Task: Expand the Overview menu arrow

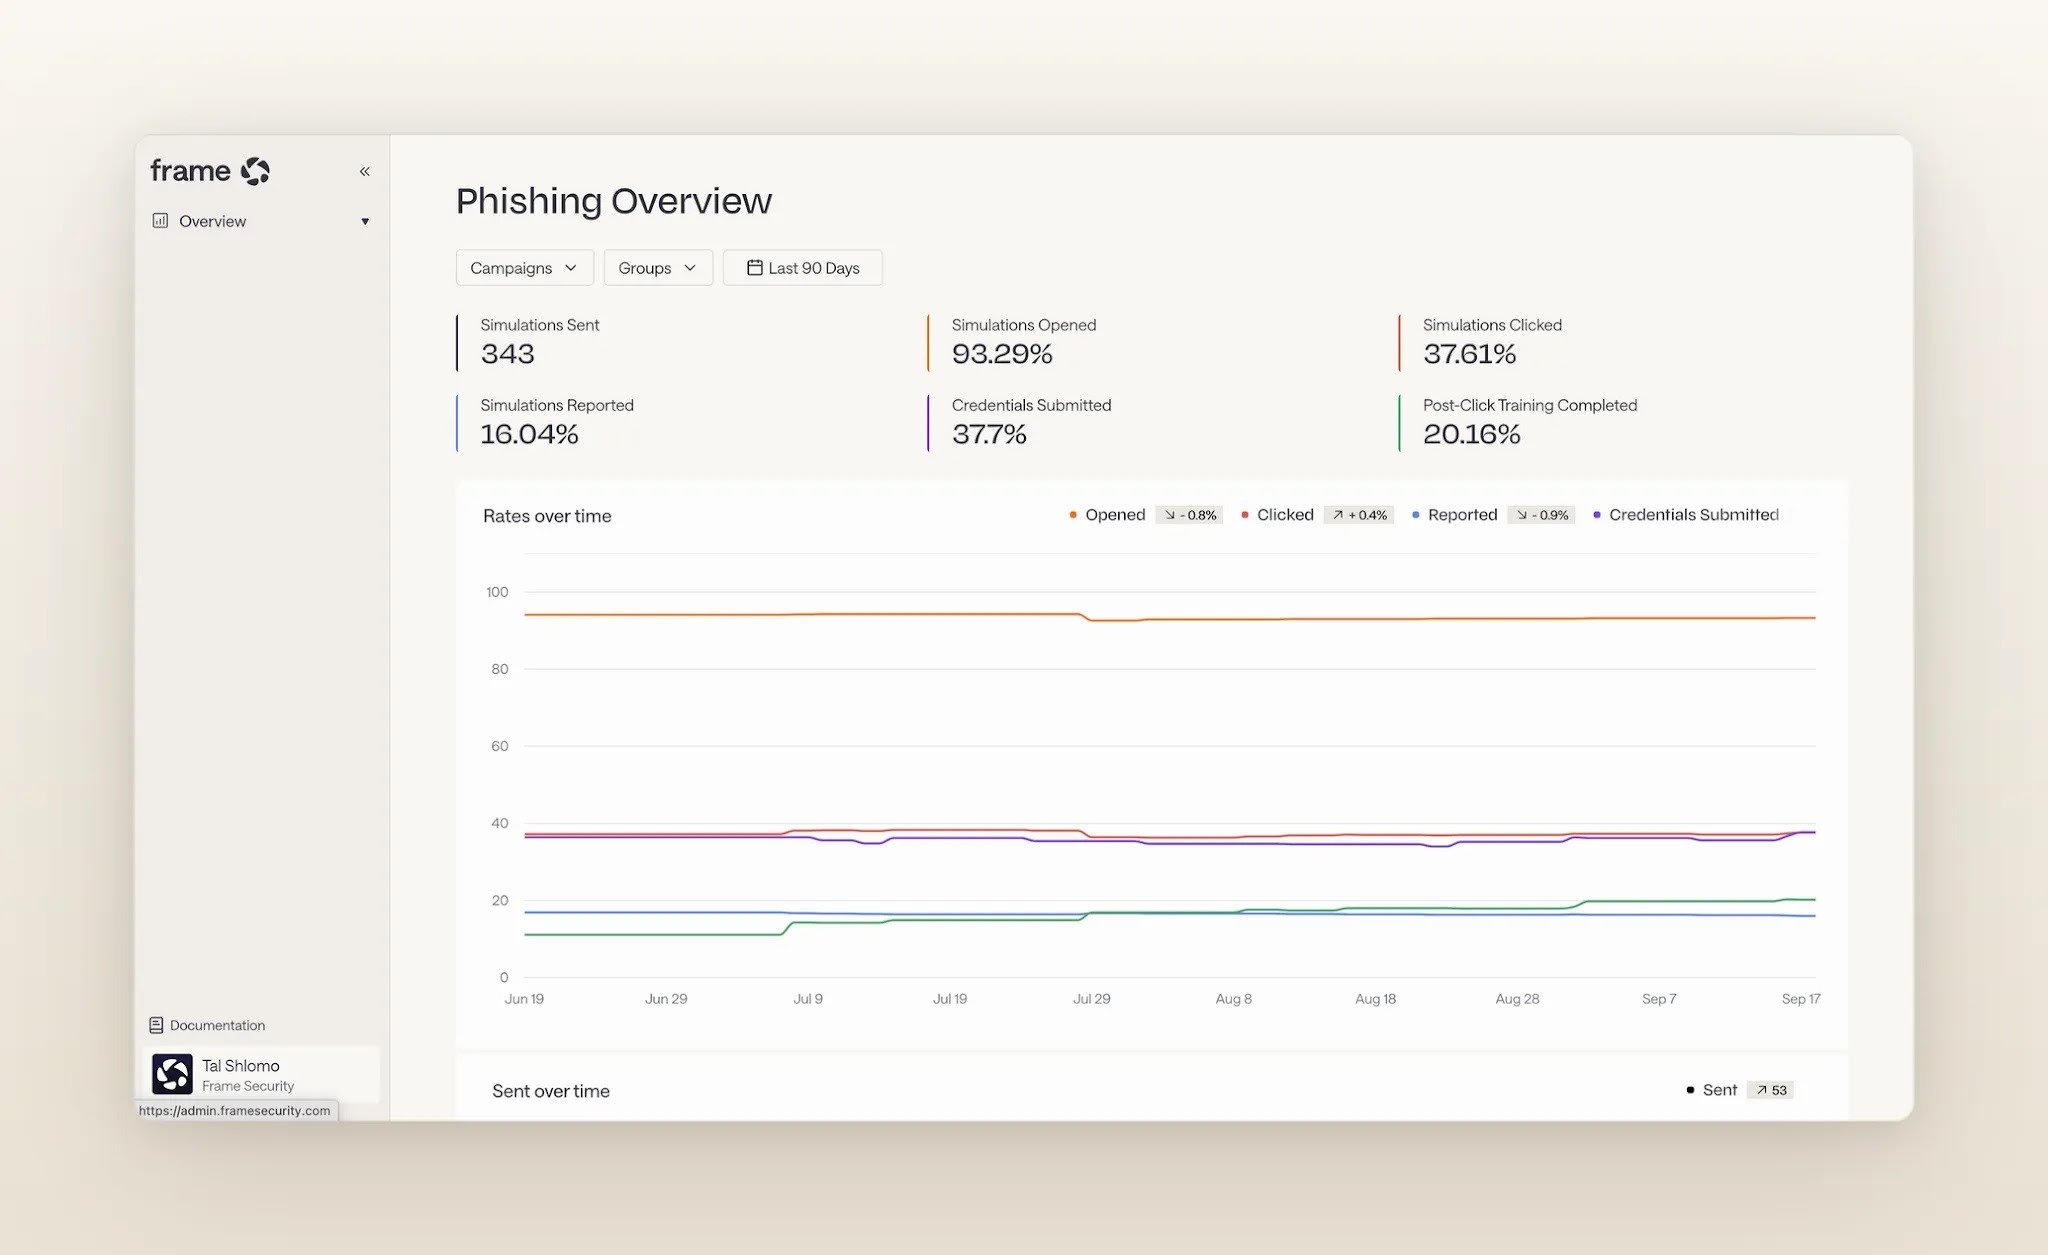Action: [365, 222]
